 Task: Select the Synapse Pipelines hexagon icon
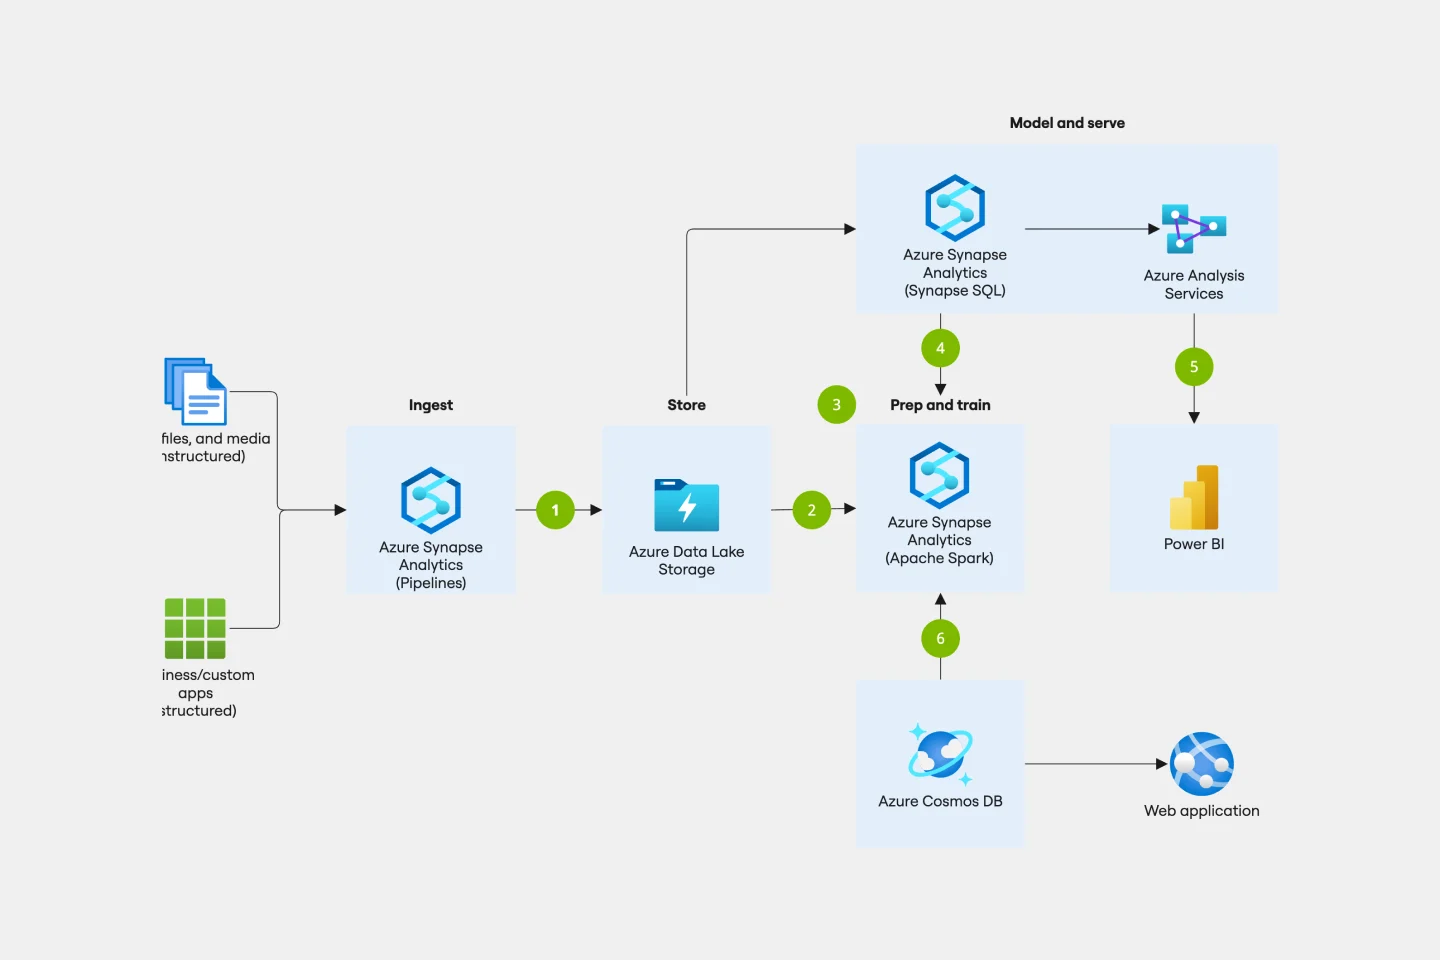coord(431,500)
